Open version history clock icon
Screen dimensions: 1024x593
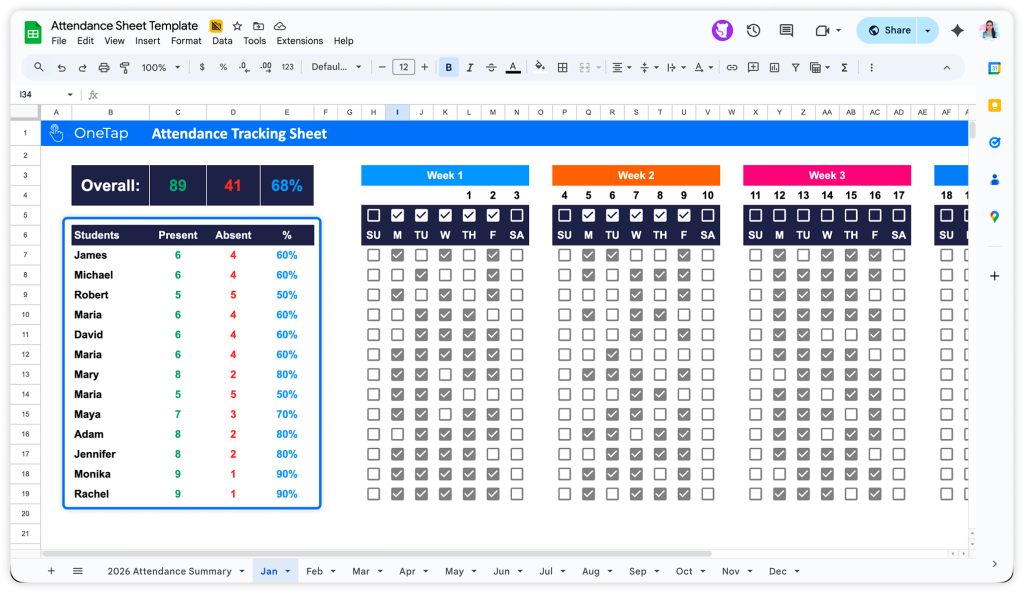point(753,31)
